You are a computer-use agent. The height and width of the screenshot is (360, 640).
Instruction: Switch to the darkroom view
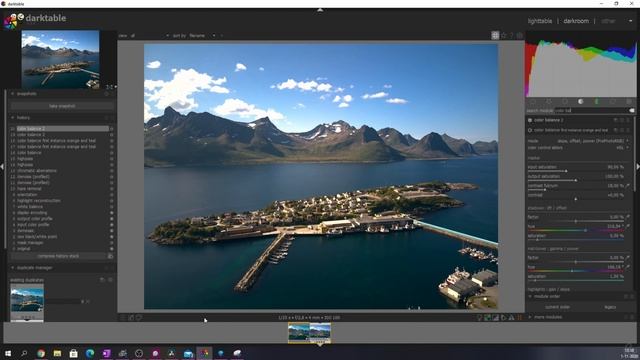[x=576, y=21]
